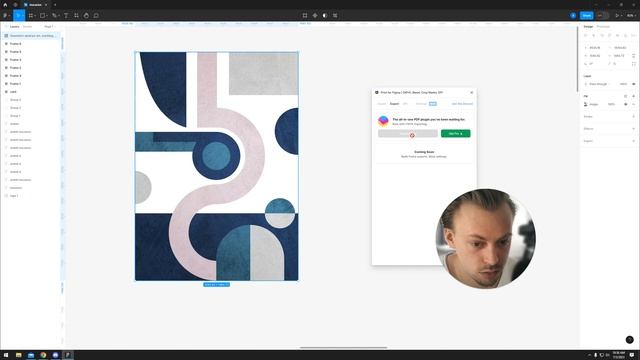Toggle layer visibility eye in Layer section
This screenshot has height=360, width=640.
pyautogui.click(x=633, y=84)
